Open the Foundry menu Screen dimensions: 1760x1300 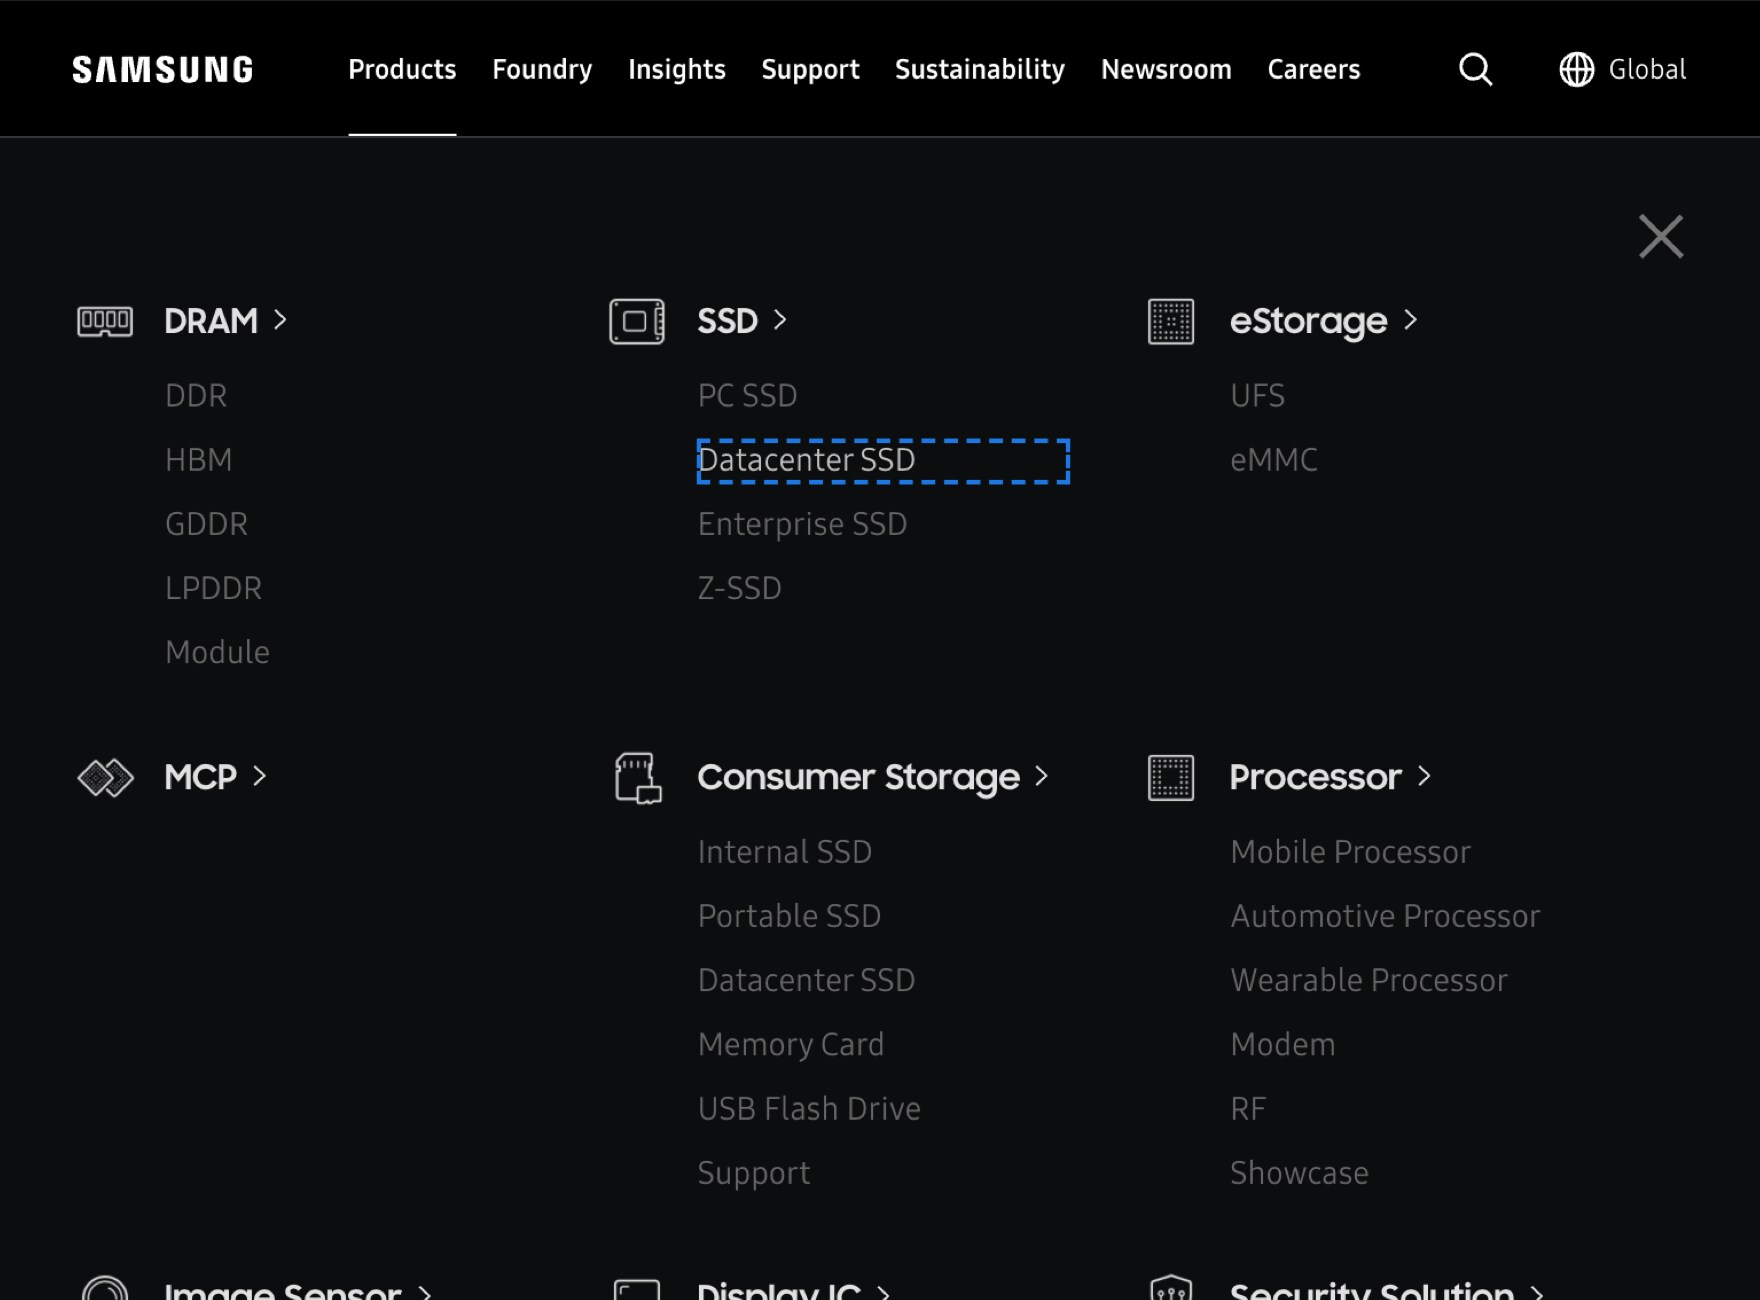click(x=542, y=69)
